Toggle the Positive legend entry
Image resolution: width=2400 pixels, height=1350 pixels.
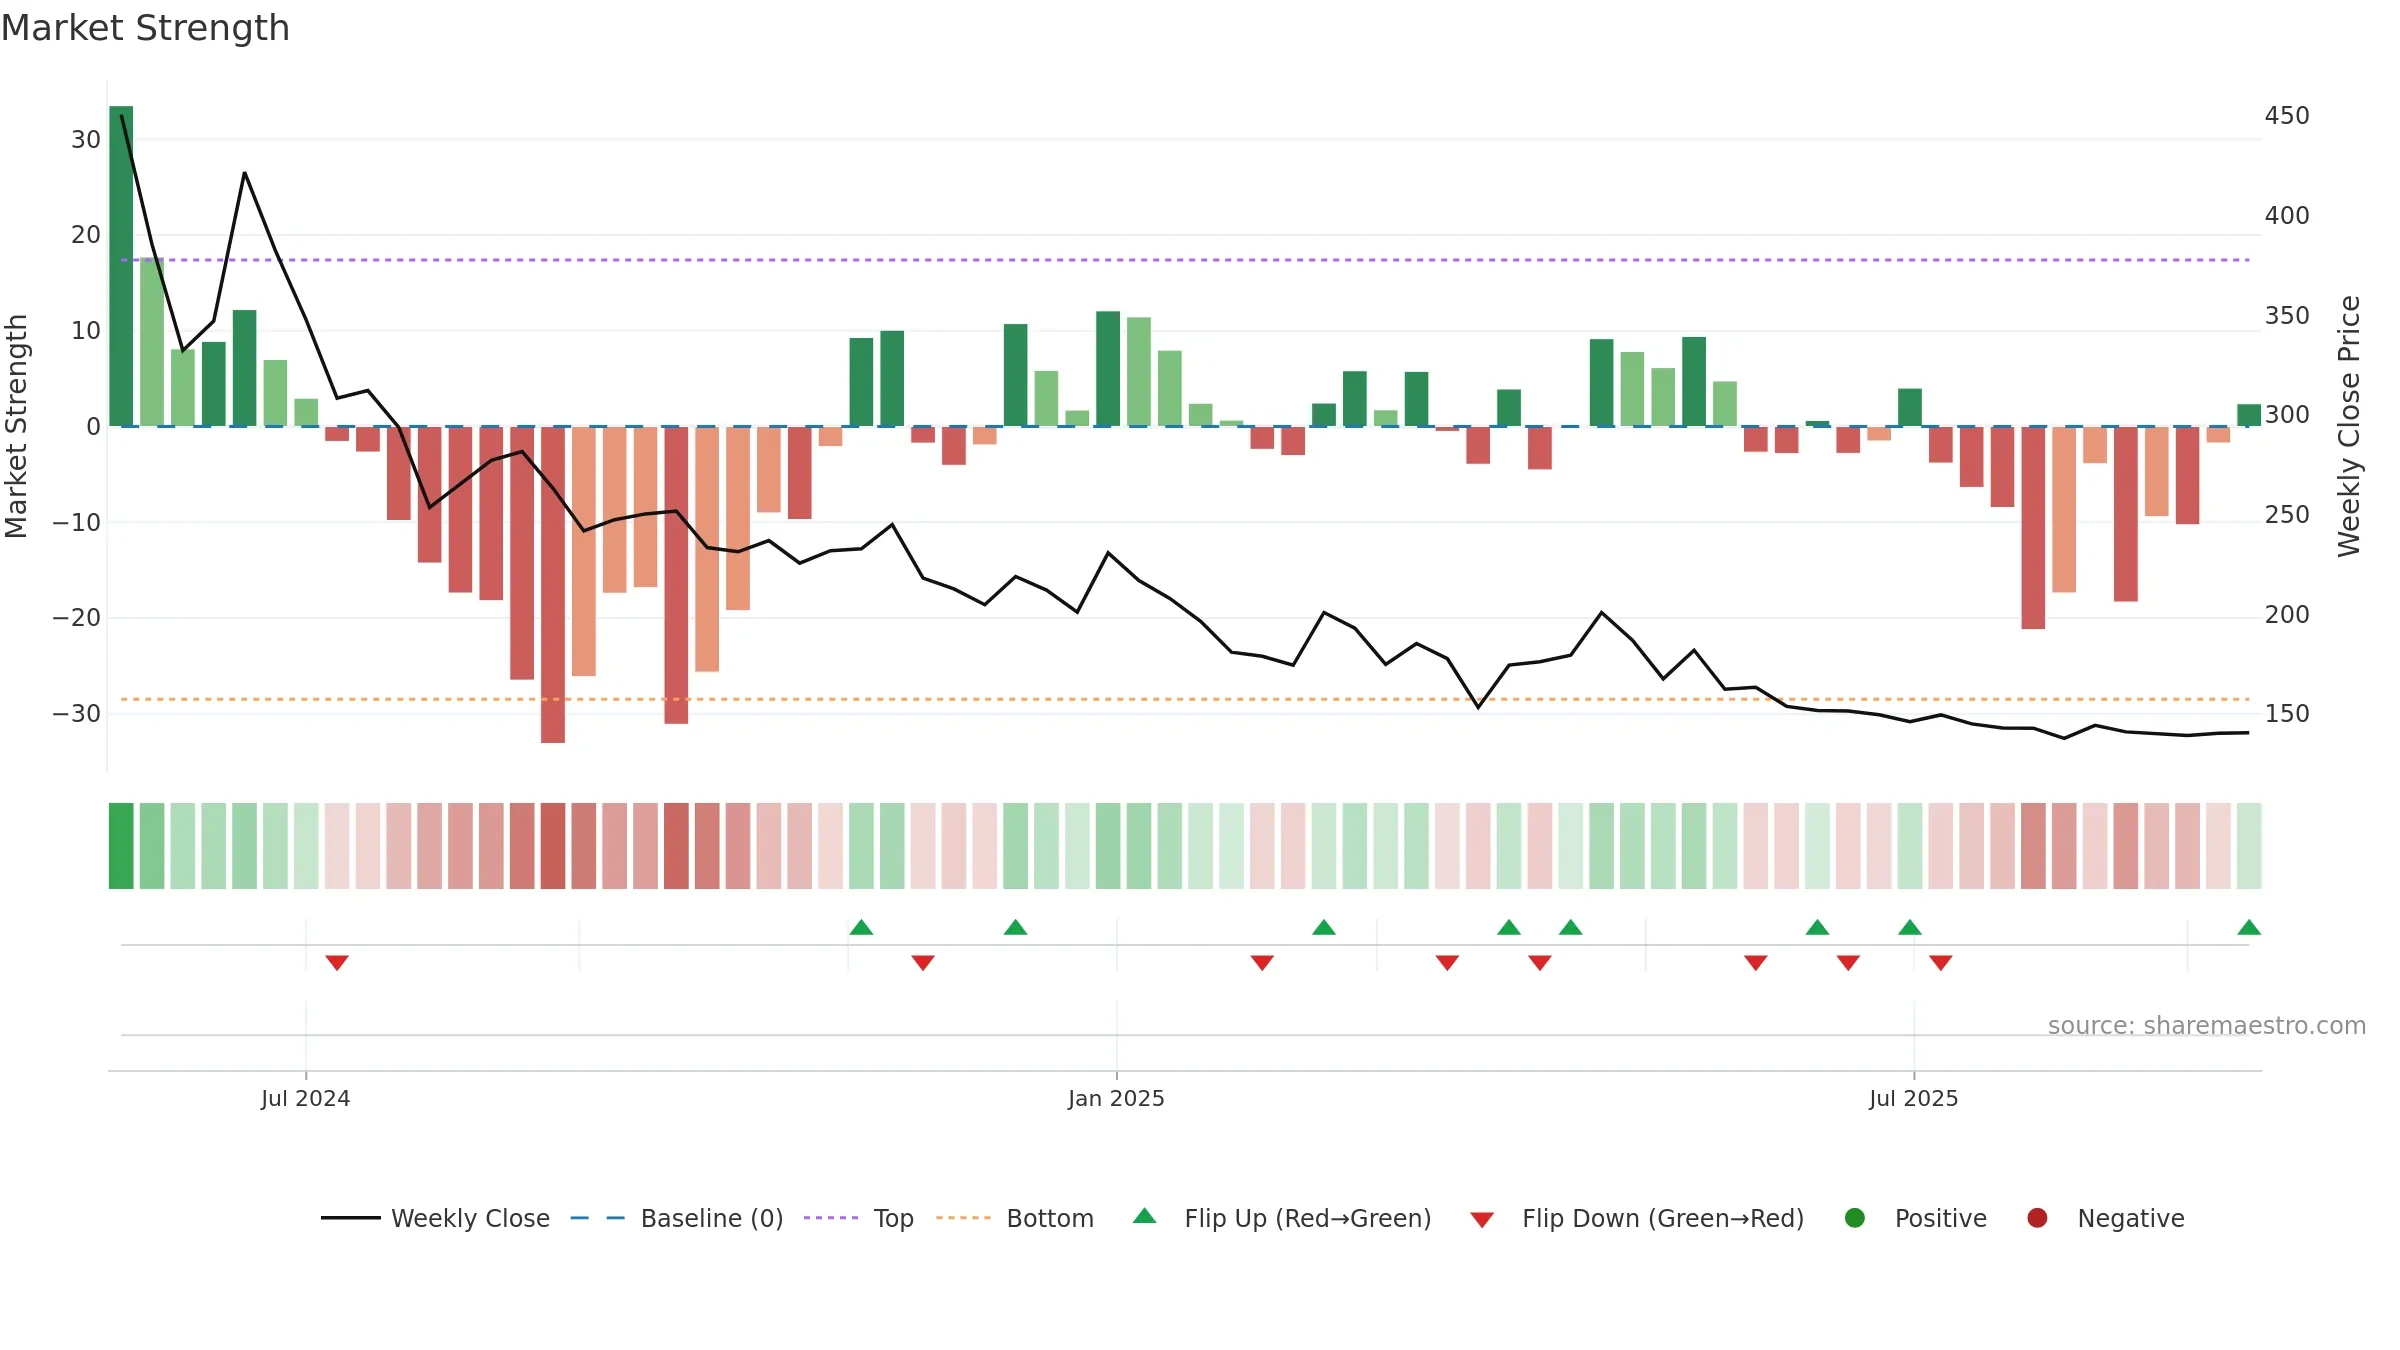tap(1915, 1218)
